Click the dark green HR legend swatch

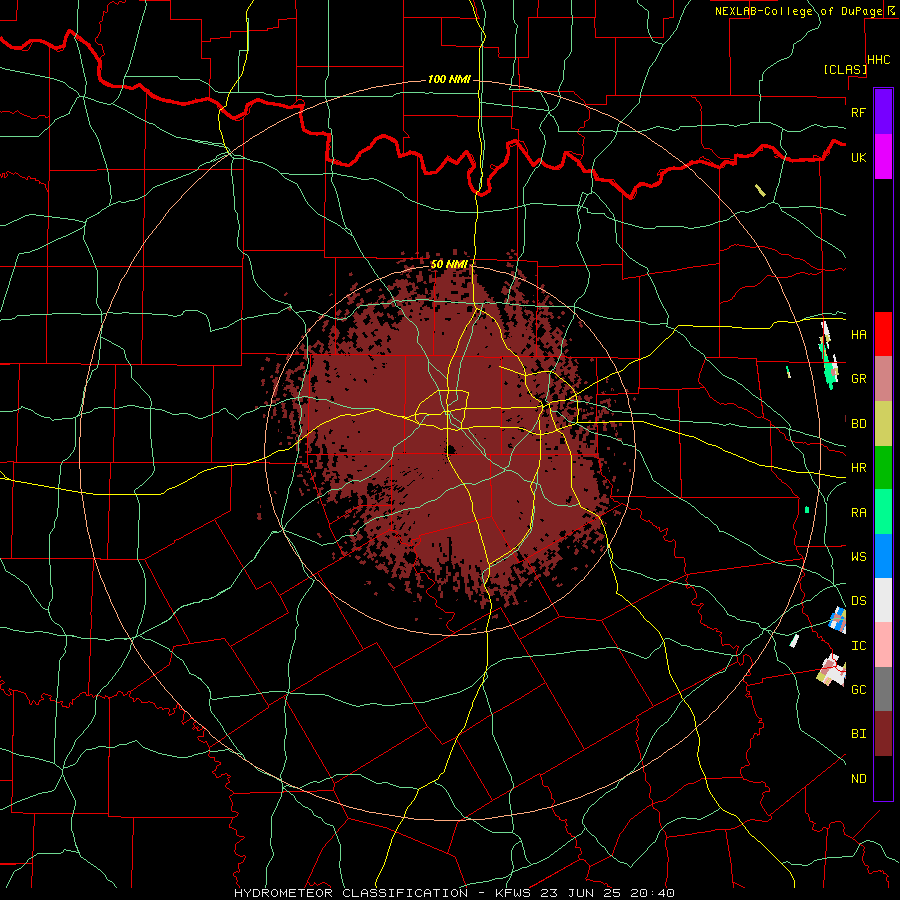click(883, 467)
